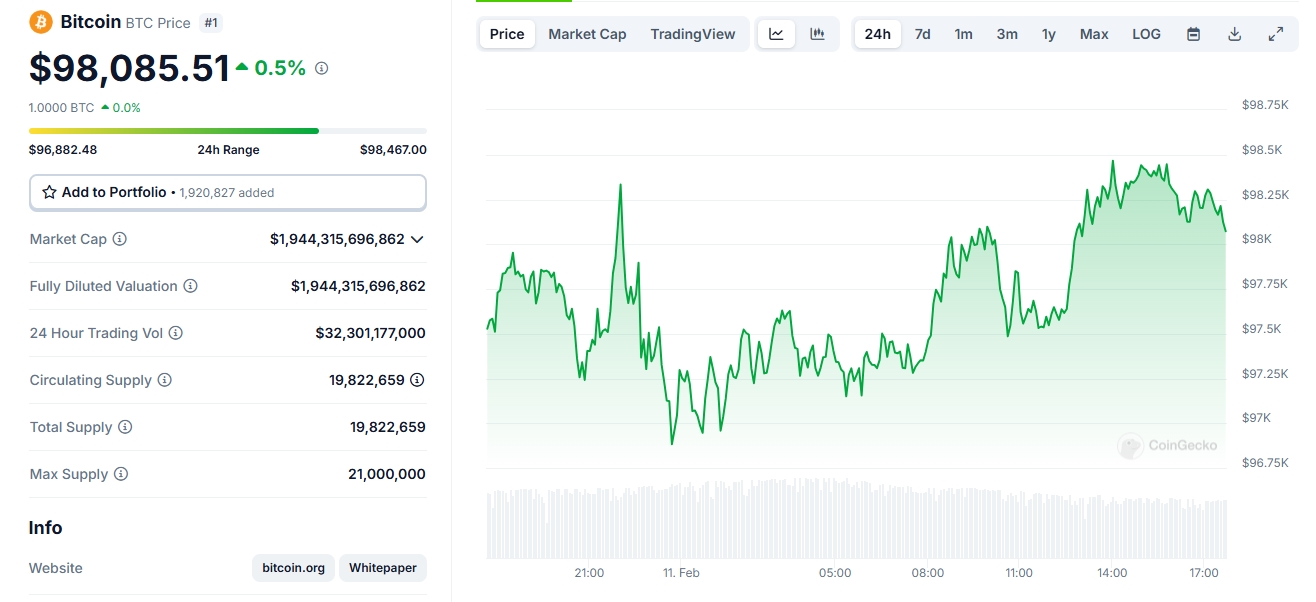Click the 1.0000 BTC text
The height and width of the screenshot is (602, 1316).
(61, 108)
